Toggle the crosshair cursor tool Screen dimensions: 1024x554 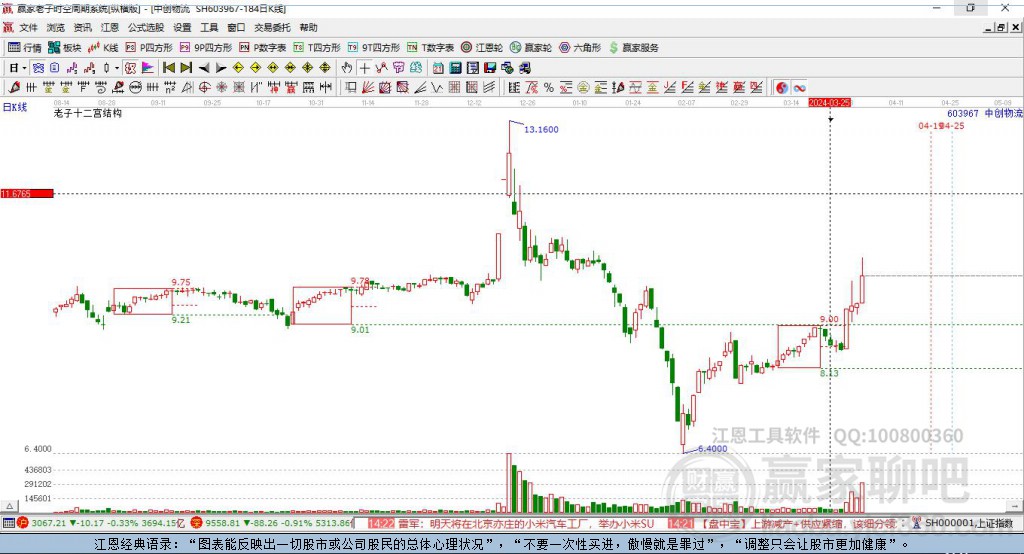tap(364, 68)
